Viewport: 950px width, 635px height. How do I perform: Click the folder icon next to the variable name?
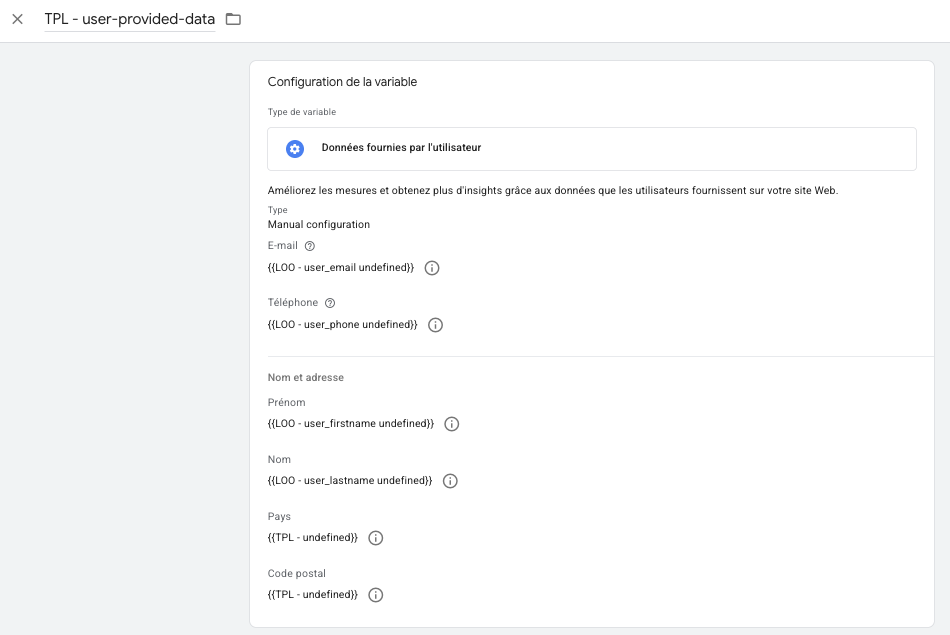233,19
